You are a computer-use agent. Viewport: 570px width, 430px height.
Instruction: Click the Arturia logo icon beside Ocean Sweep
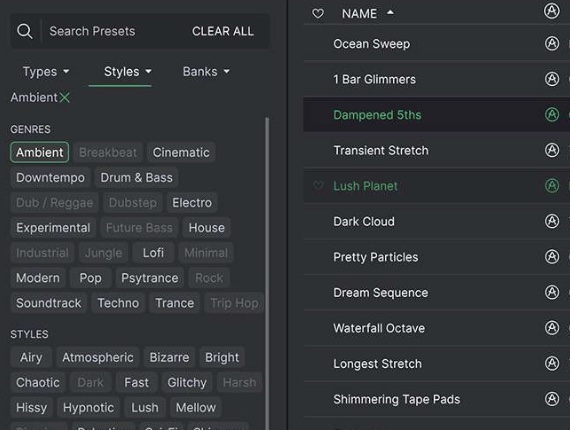552,43
